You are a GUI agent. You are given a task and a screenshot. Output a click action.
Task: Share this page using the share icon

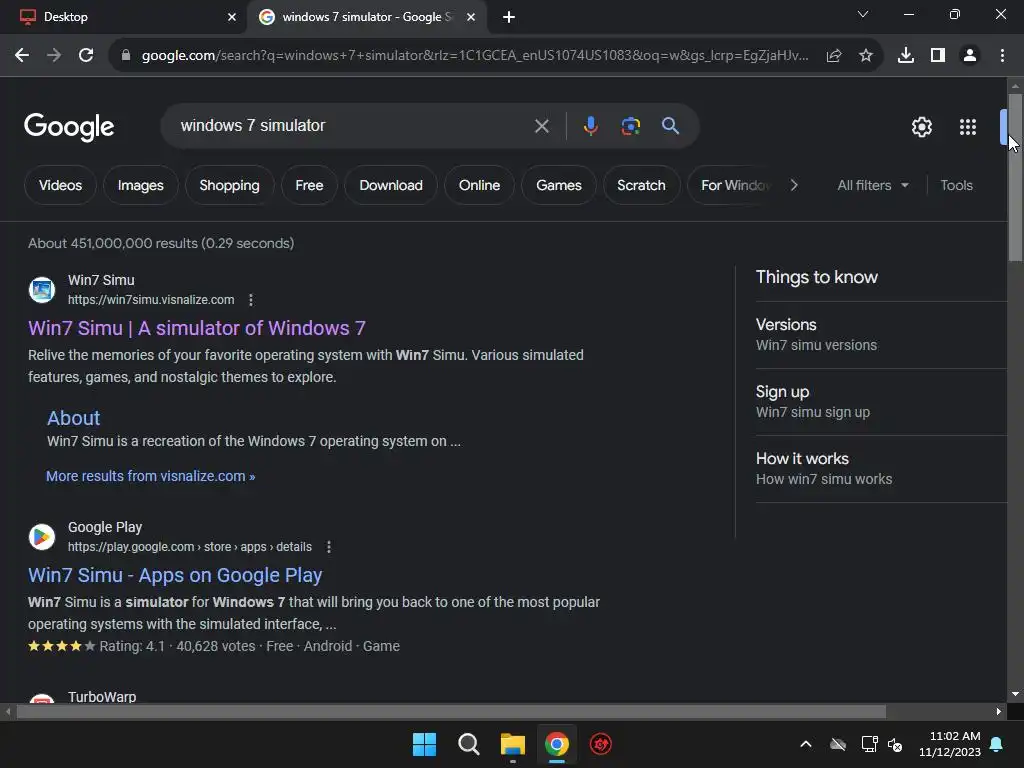834,56
